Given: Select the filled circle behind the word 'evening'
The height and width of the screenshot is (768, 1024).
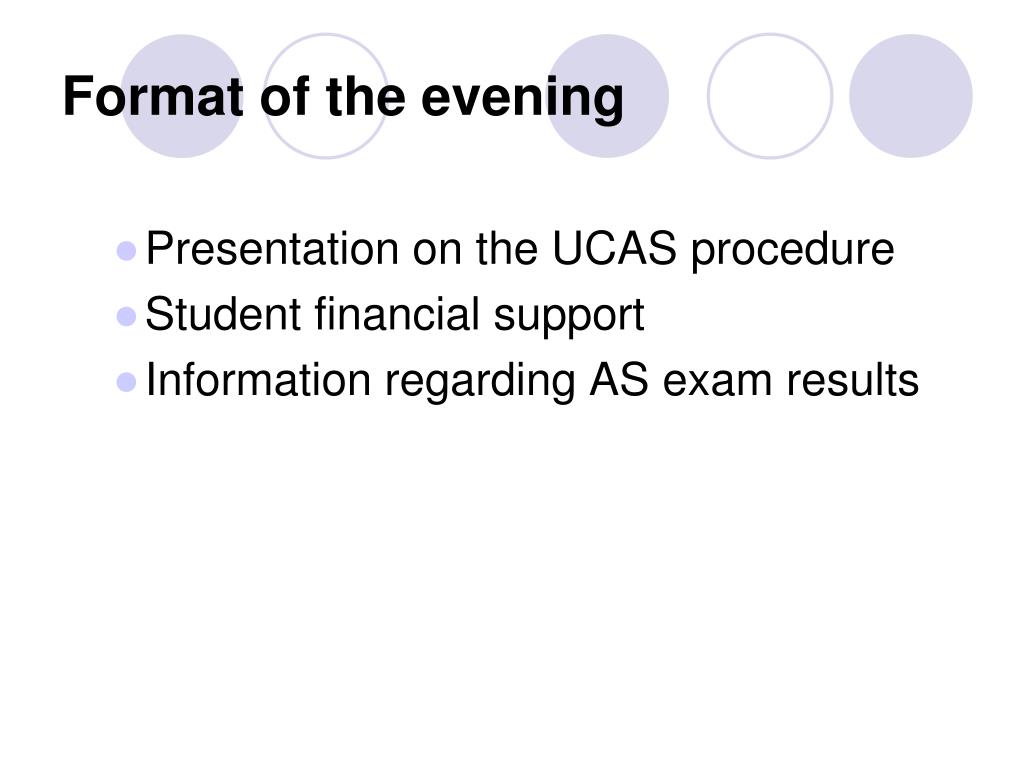Looking at the screenshot, I should coord(607,96).
